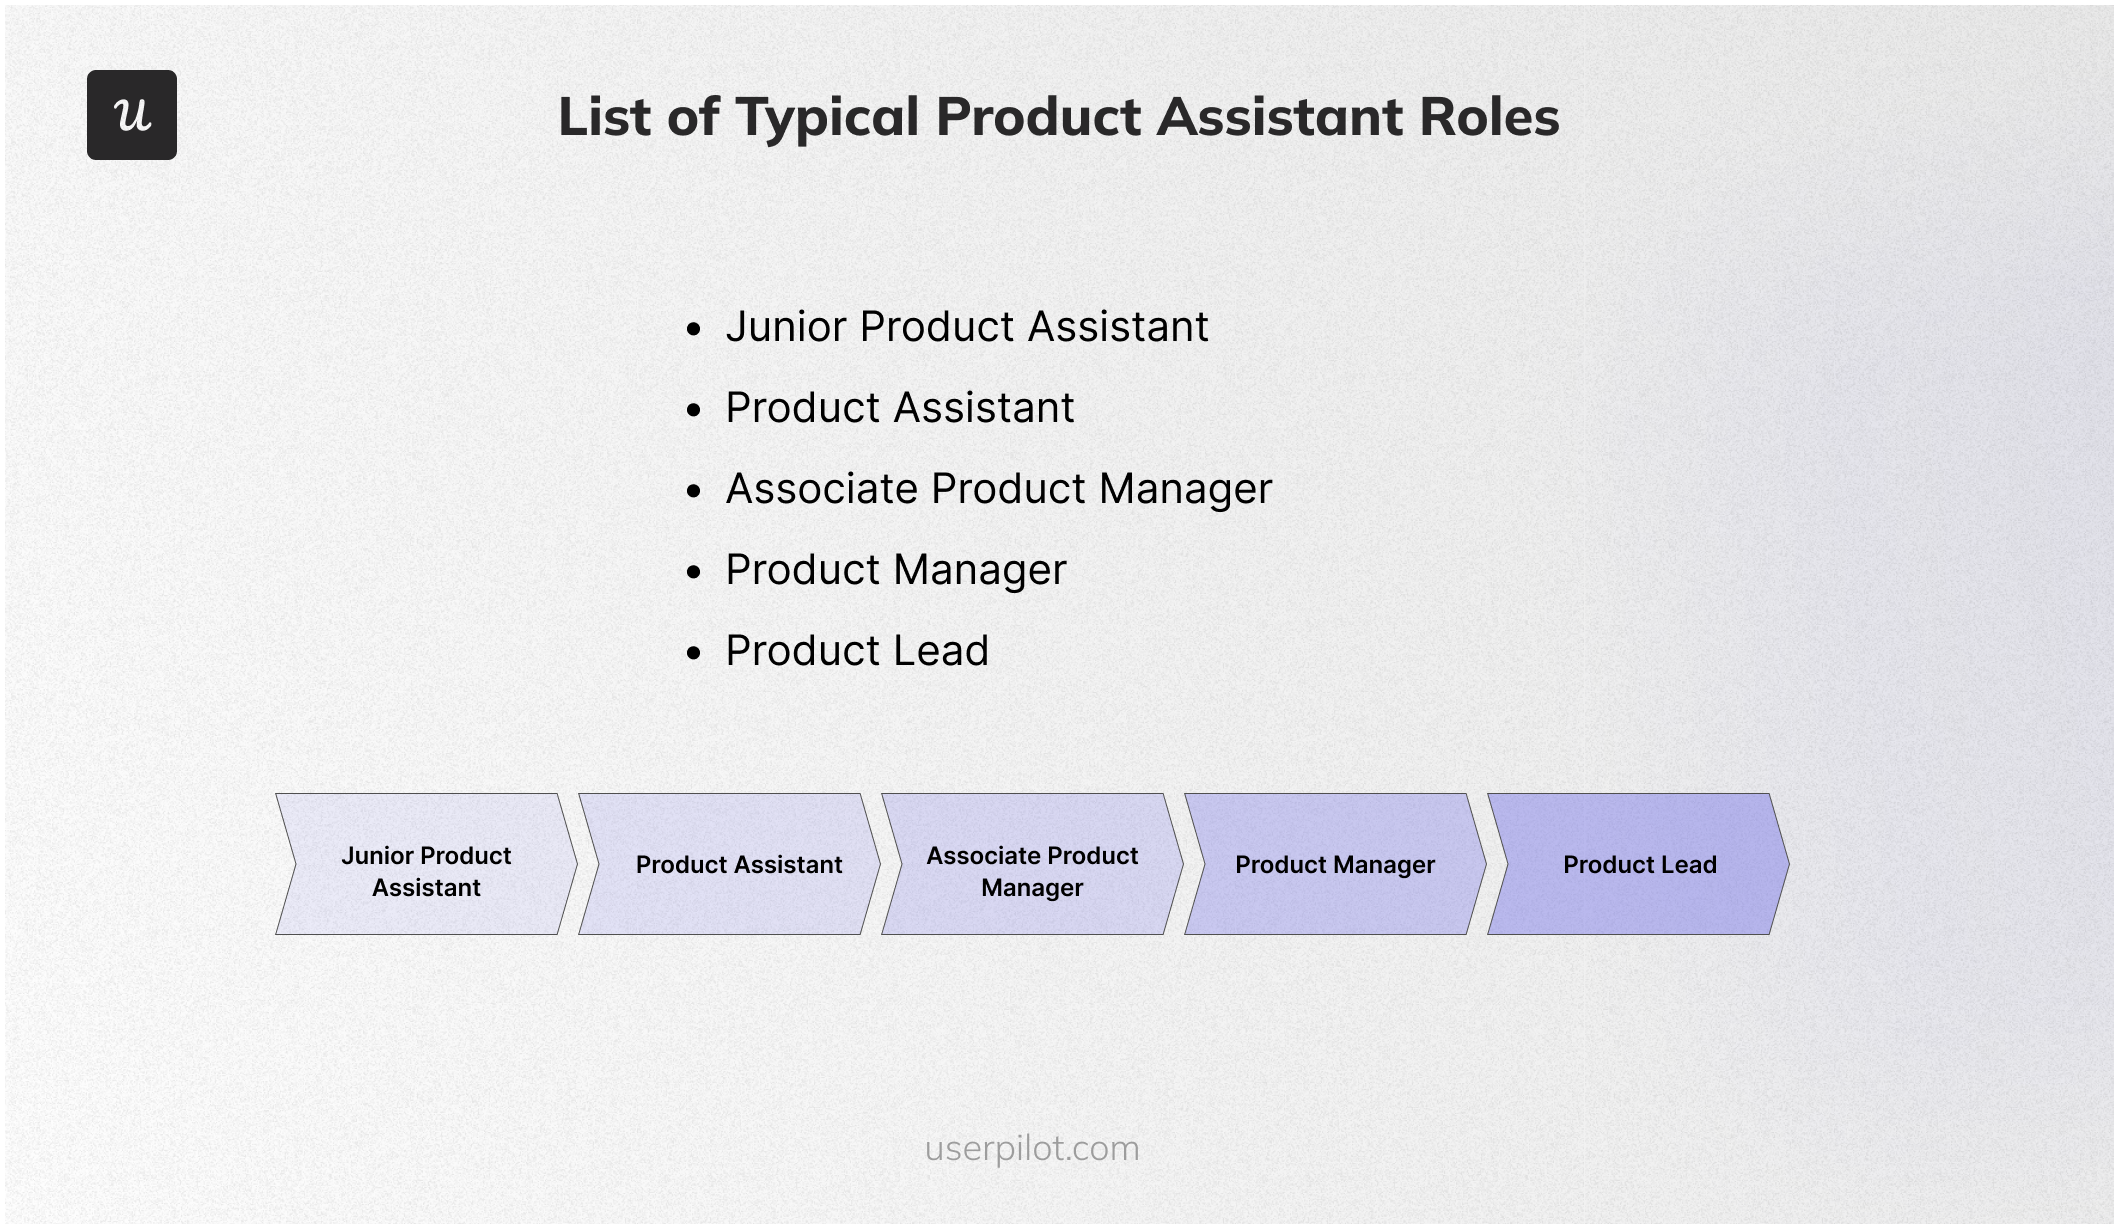Select the Product Assistant bullet point
Viewport: 2119px width, 1229px height.
coord(891,407)
